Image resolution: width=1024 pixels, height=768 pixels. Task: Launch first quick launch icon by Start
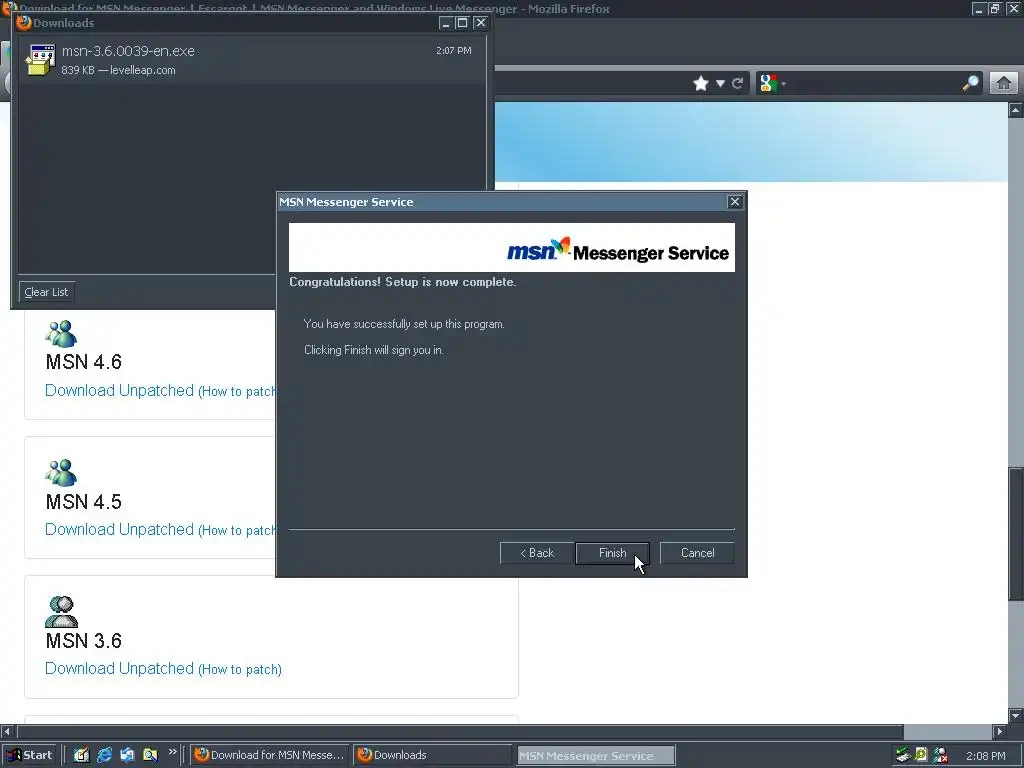coord(81,755)
